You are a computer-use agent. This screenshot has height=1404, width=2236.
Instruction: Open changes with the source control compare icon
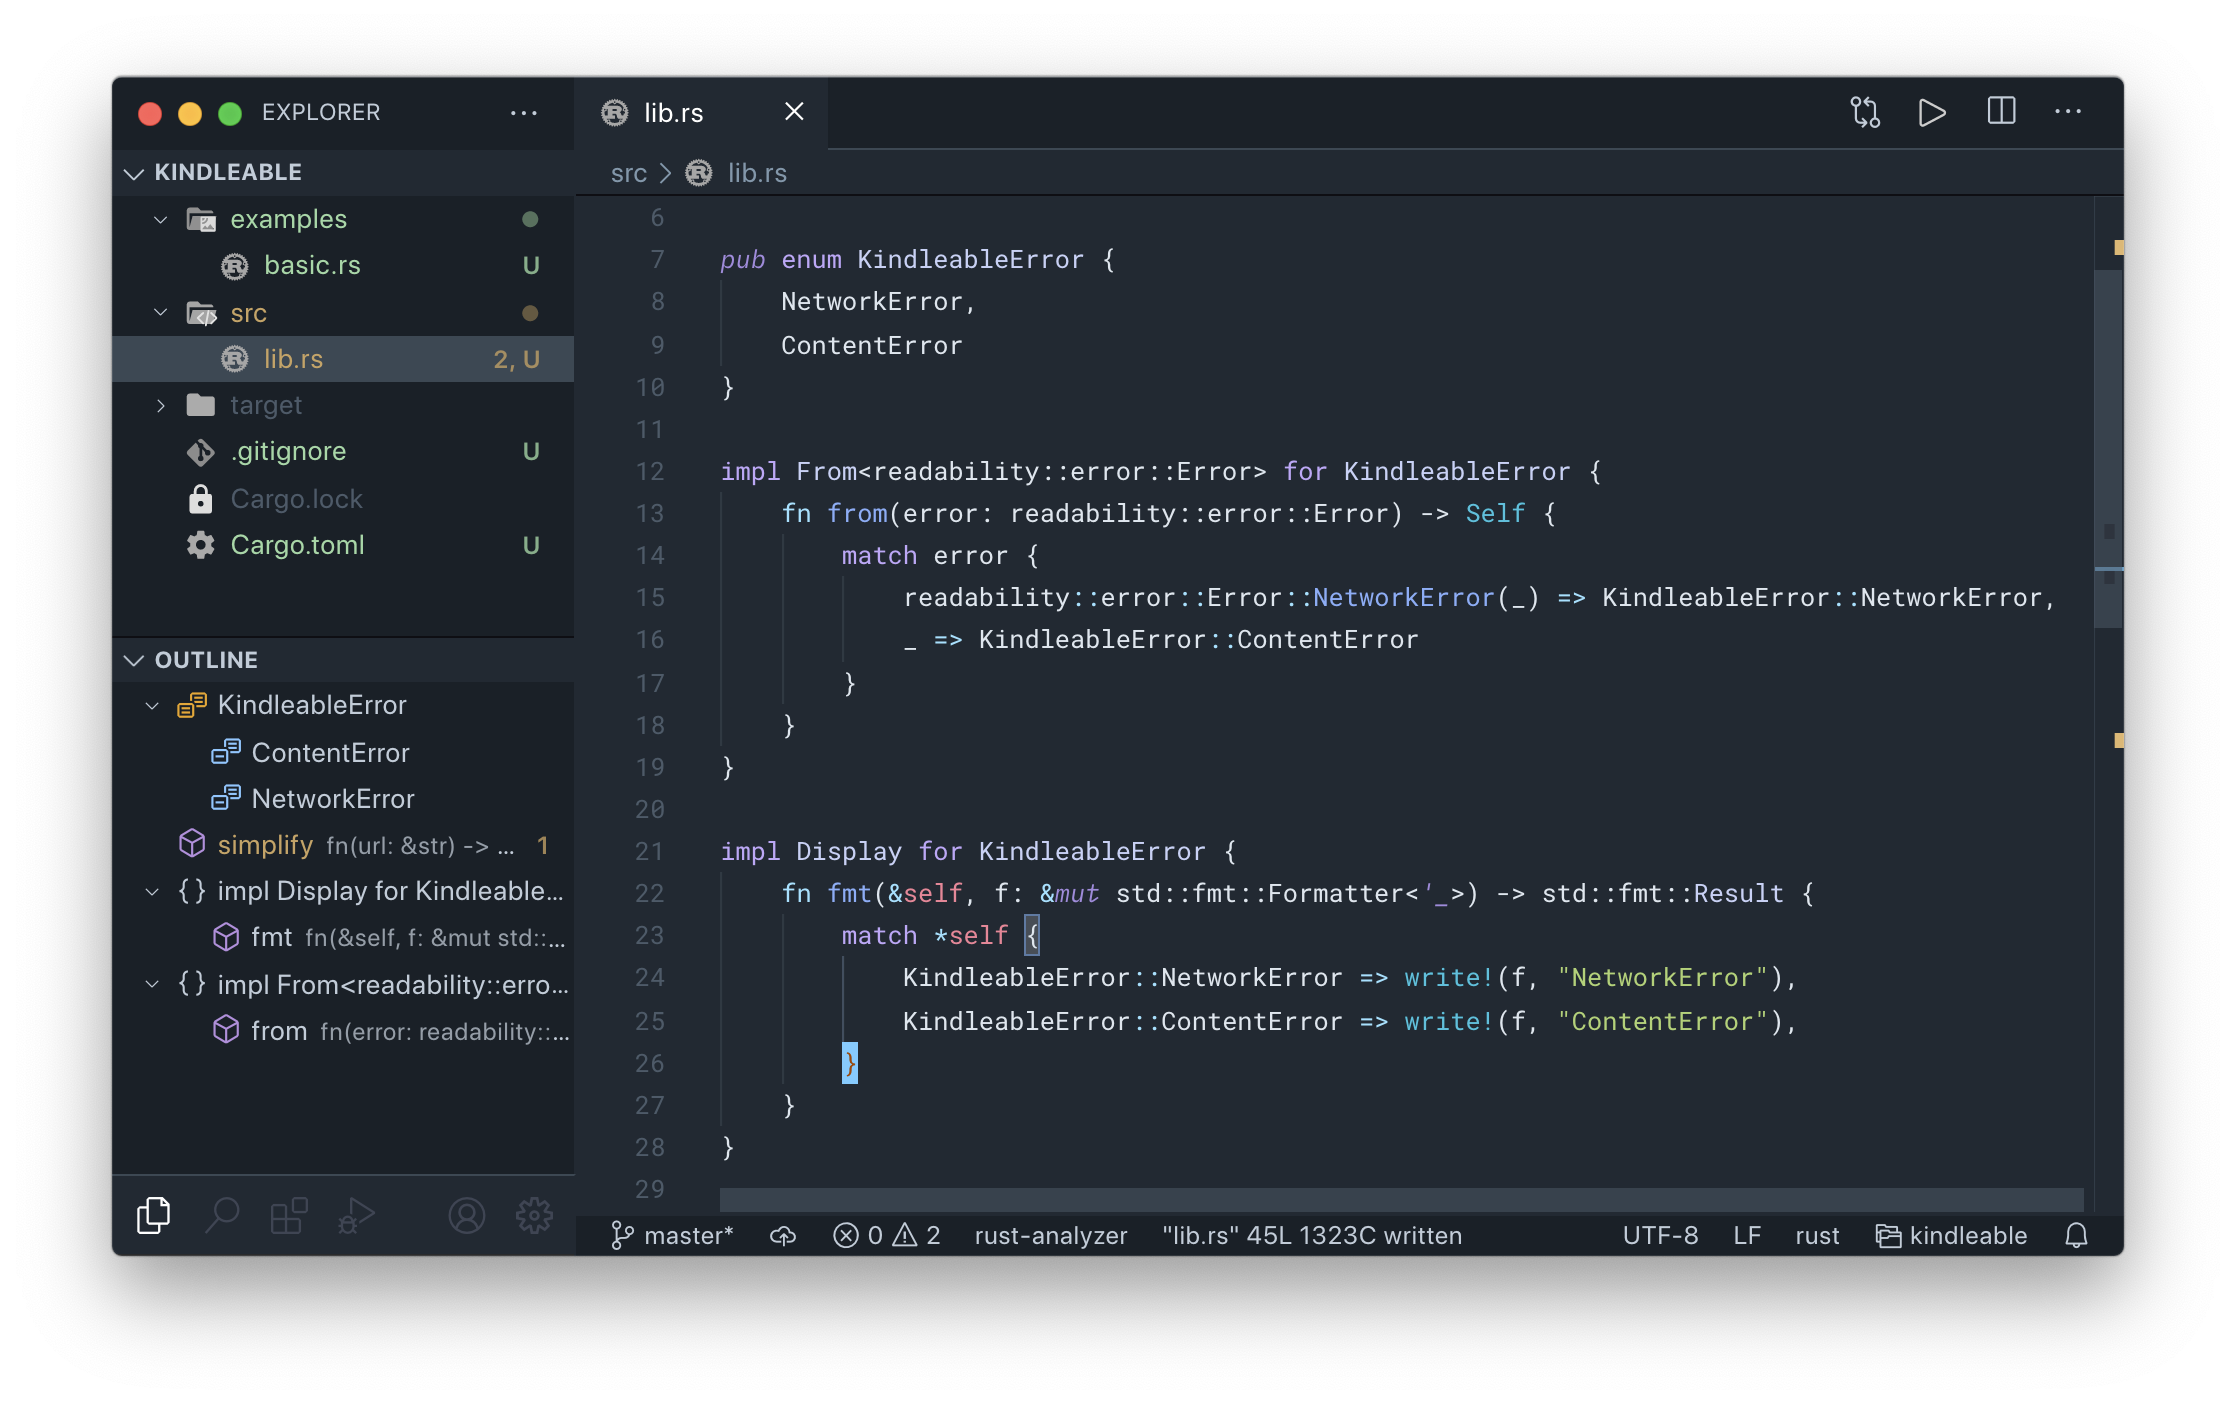[1864, 112]
